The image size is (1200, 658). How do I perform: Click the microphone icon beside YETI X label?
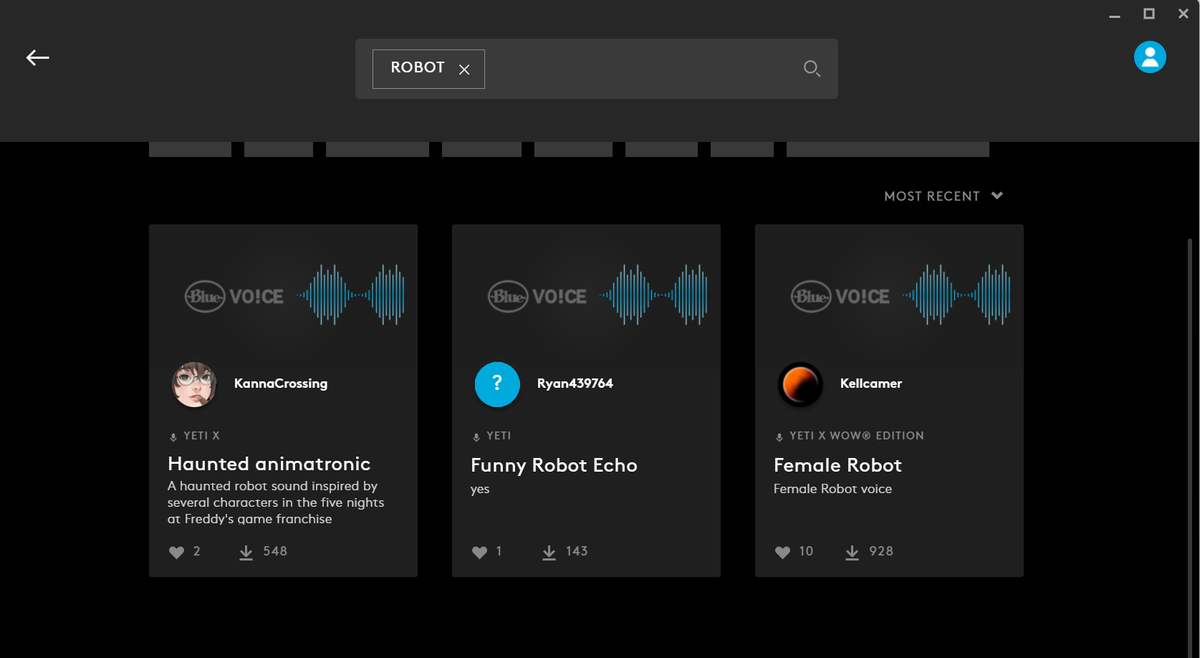[x=173, y=435]
